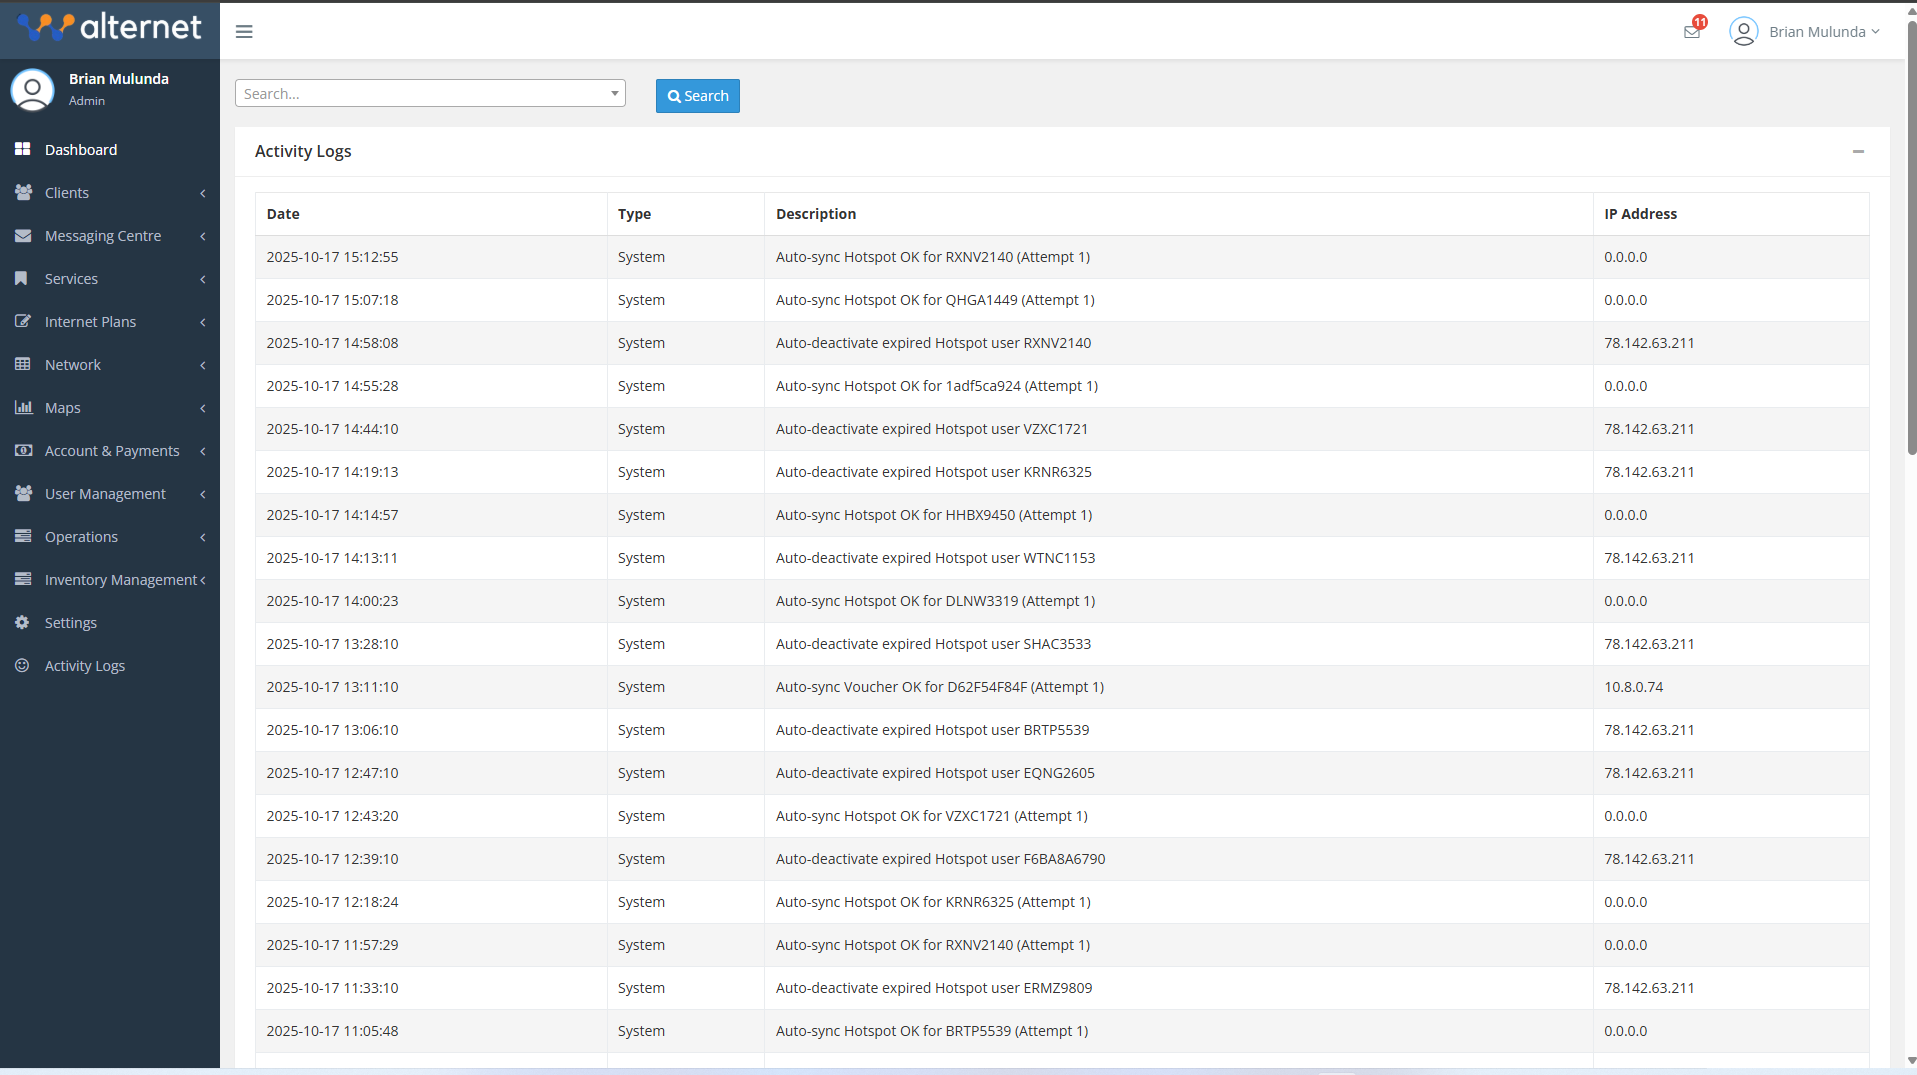The height and width of the screenshot is (1075, 1917).
Task: Expand the Internet Plans submenu
Action: pyautogui.click(x=203, y=322)
